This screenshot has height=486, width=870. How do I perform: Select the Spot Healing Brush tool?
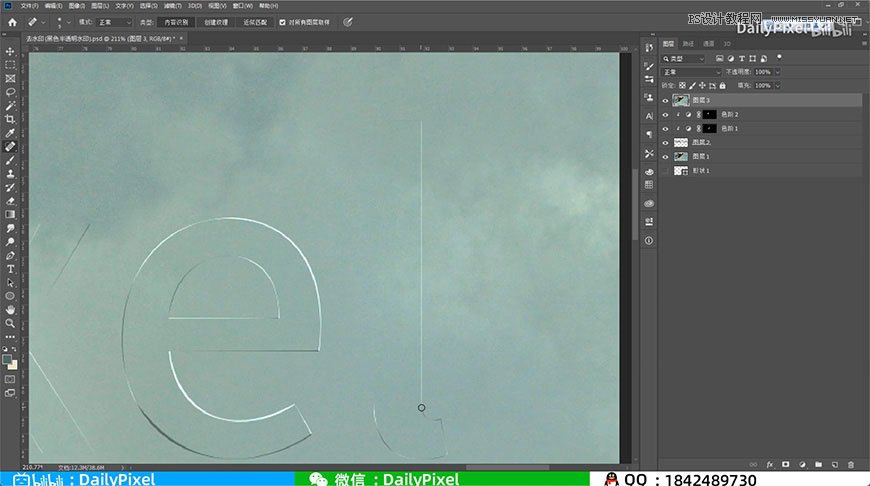pyautogui.click(x=10, y=146)
